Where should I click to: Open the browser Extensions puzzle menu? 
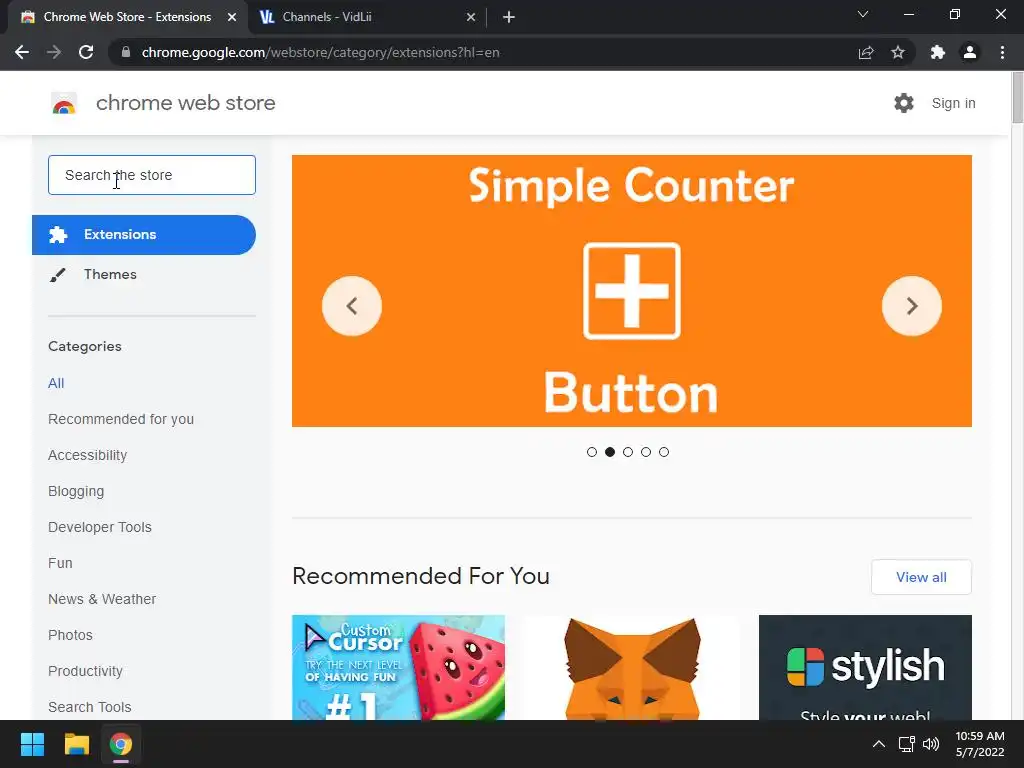(938, 52)
